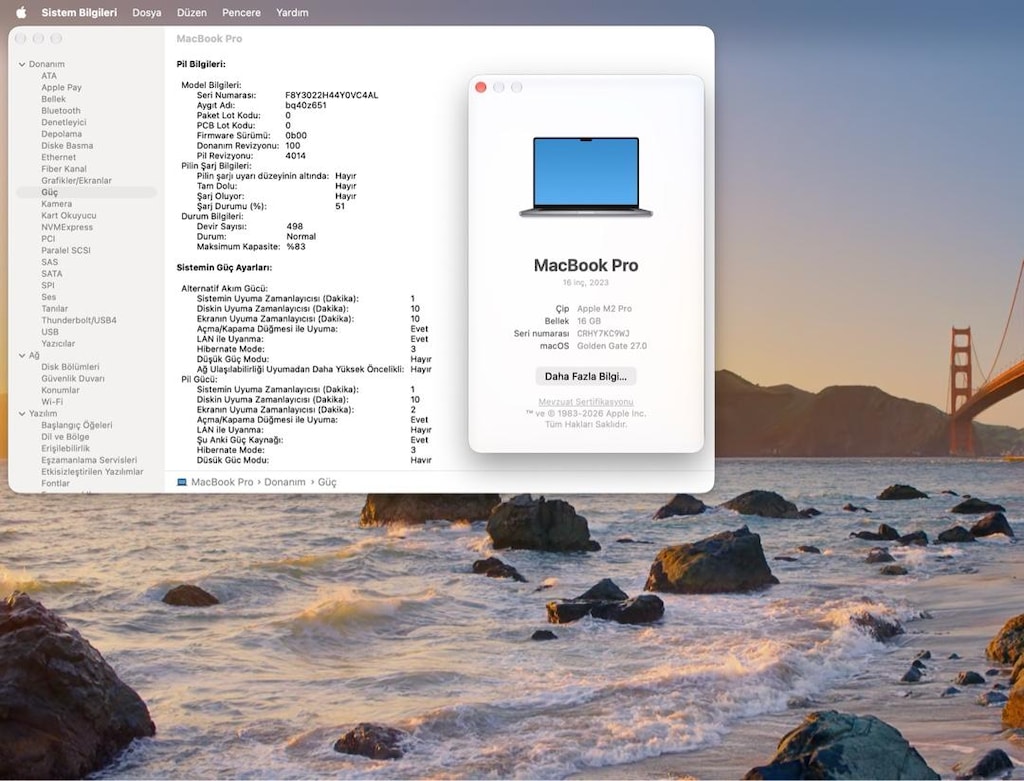Select Kart Okuyucu in the sidebar
The width and height of the screenshot is (1024, 781).
(x=69, y=215)
